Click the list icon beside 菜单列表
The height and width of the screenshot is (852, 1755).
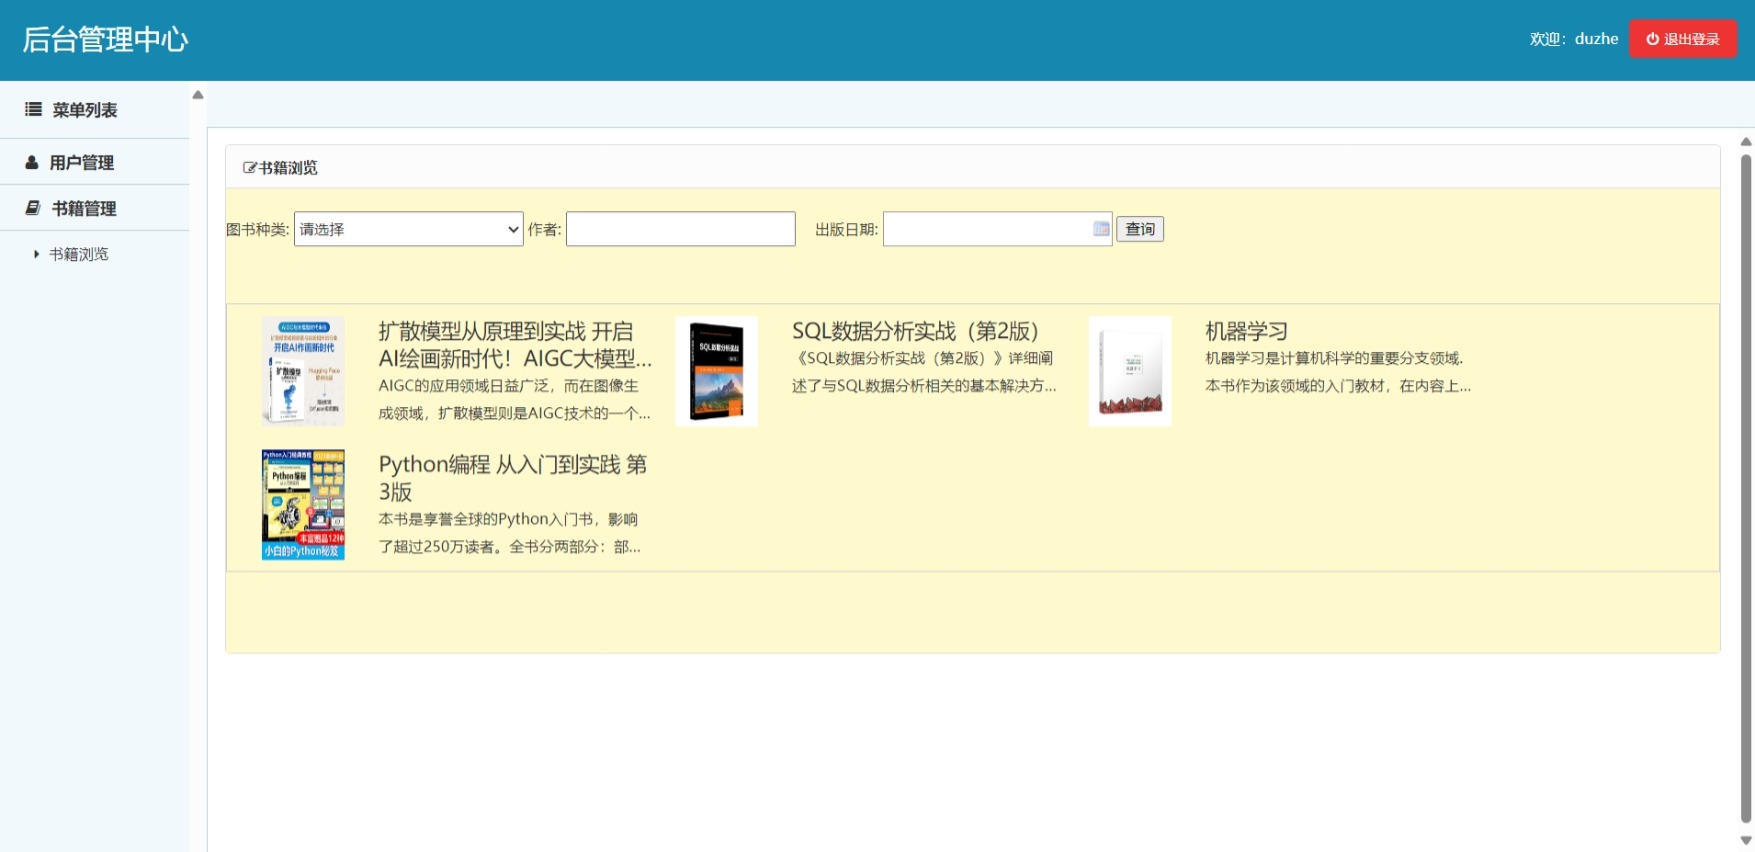[x=33, y=110]
